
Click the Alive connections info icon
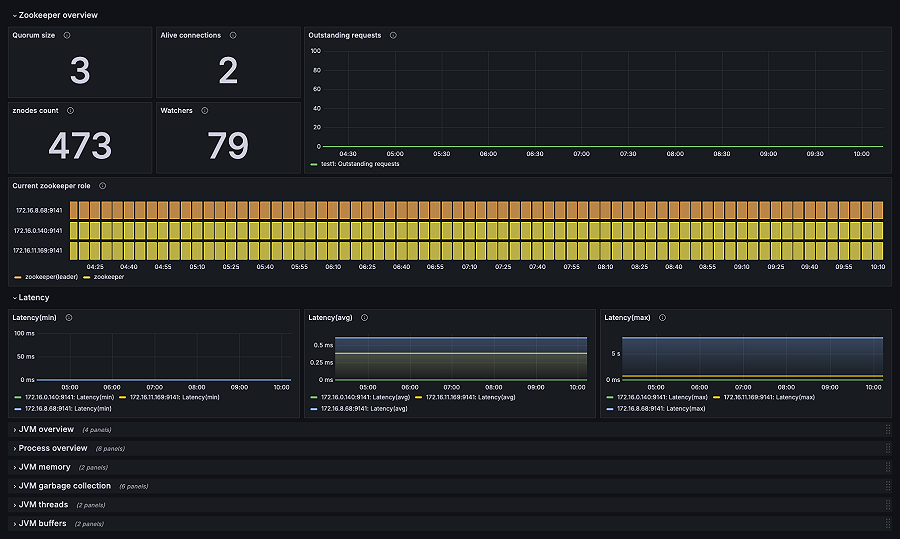[233, 35]
